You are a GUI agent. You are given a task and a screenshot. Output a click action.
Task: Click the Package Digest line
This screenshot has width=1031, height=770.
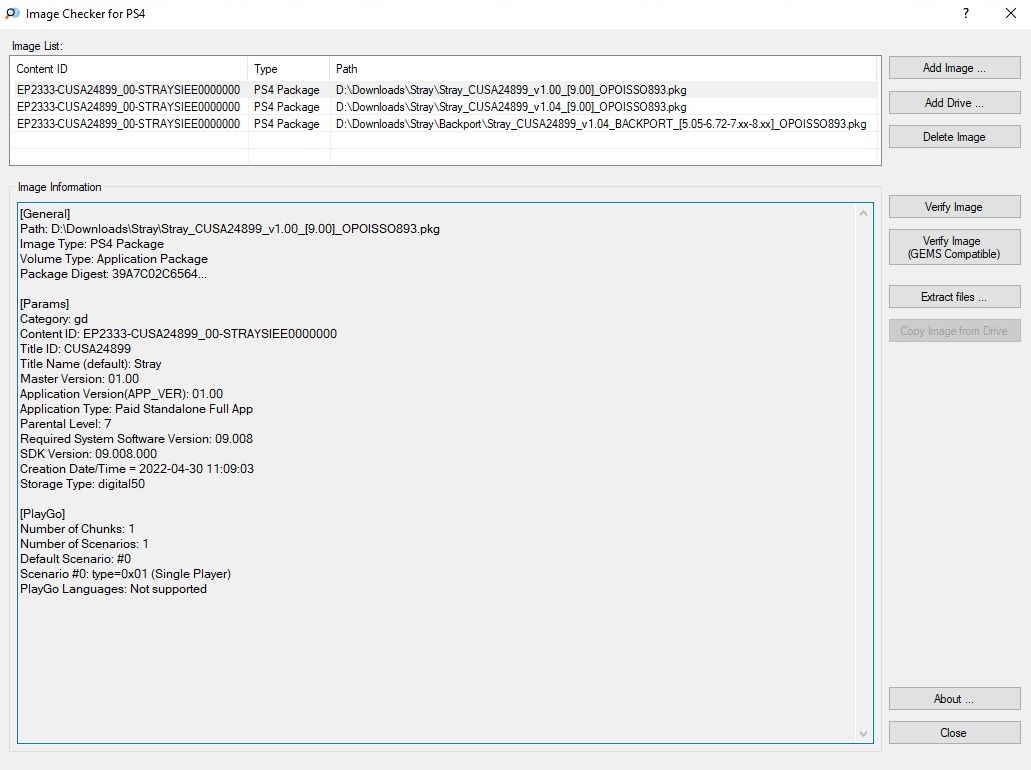113,274
